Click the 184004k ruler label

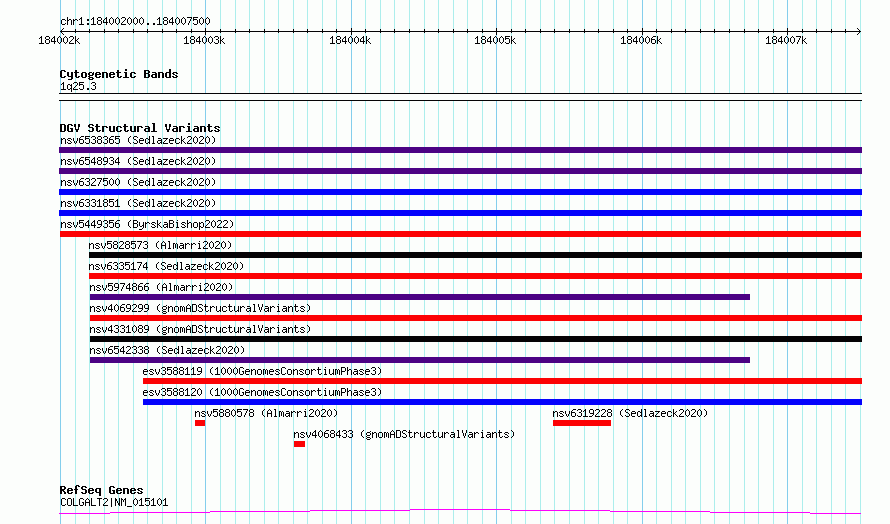(350, 40)
